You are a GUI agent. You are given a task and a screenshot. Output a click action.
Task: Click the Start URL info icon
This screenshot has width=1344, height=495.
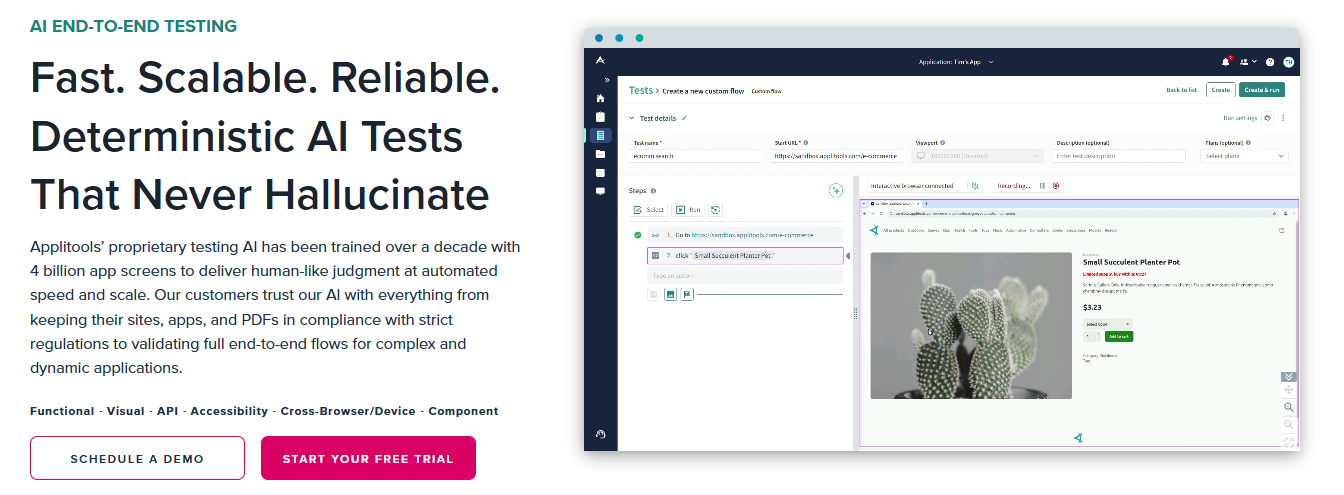(x=805, y=143)
